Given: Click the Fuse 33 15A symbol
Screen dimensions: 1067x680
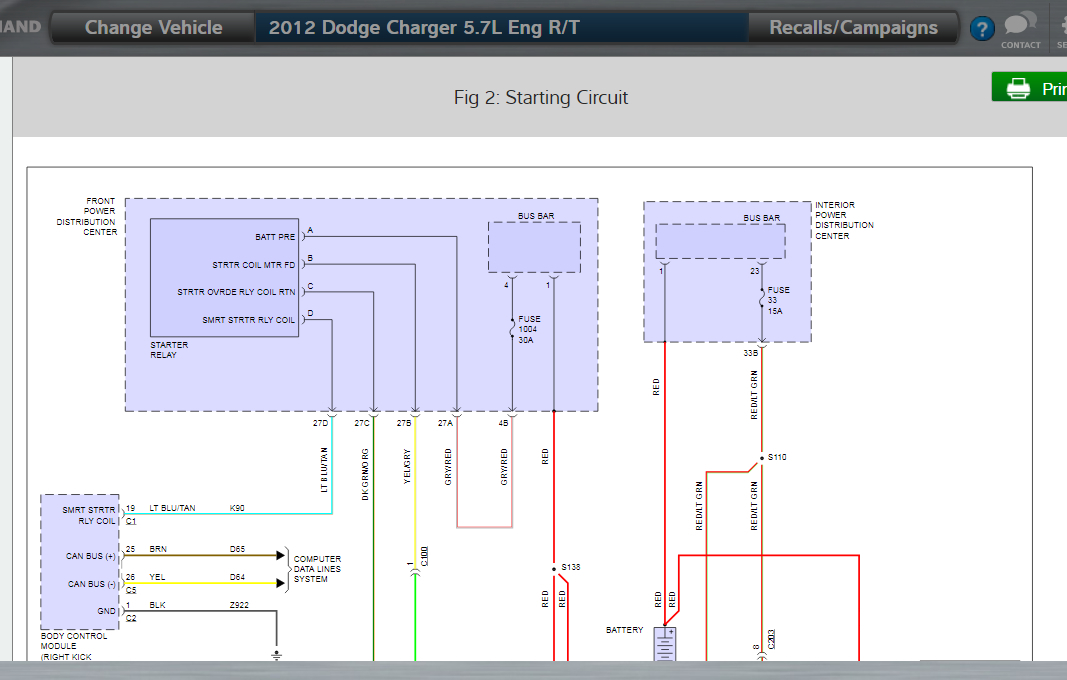Looking at the screenshot, I should coord(762,299).
